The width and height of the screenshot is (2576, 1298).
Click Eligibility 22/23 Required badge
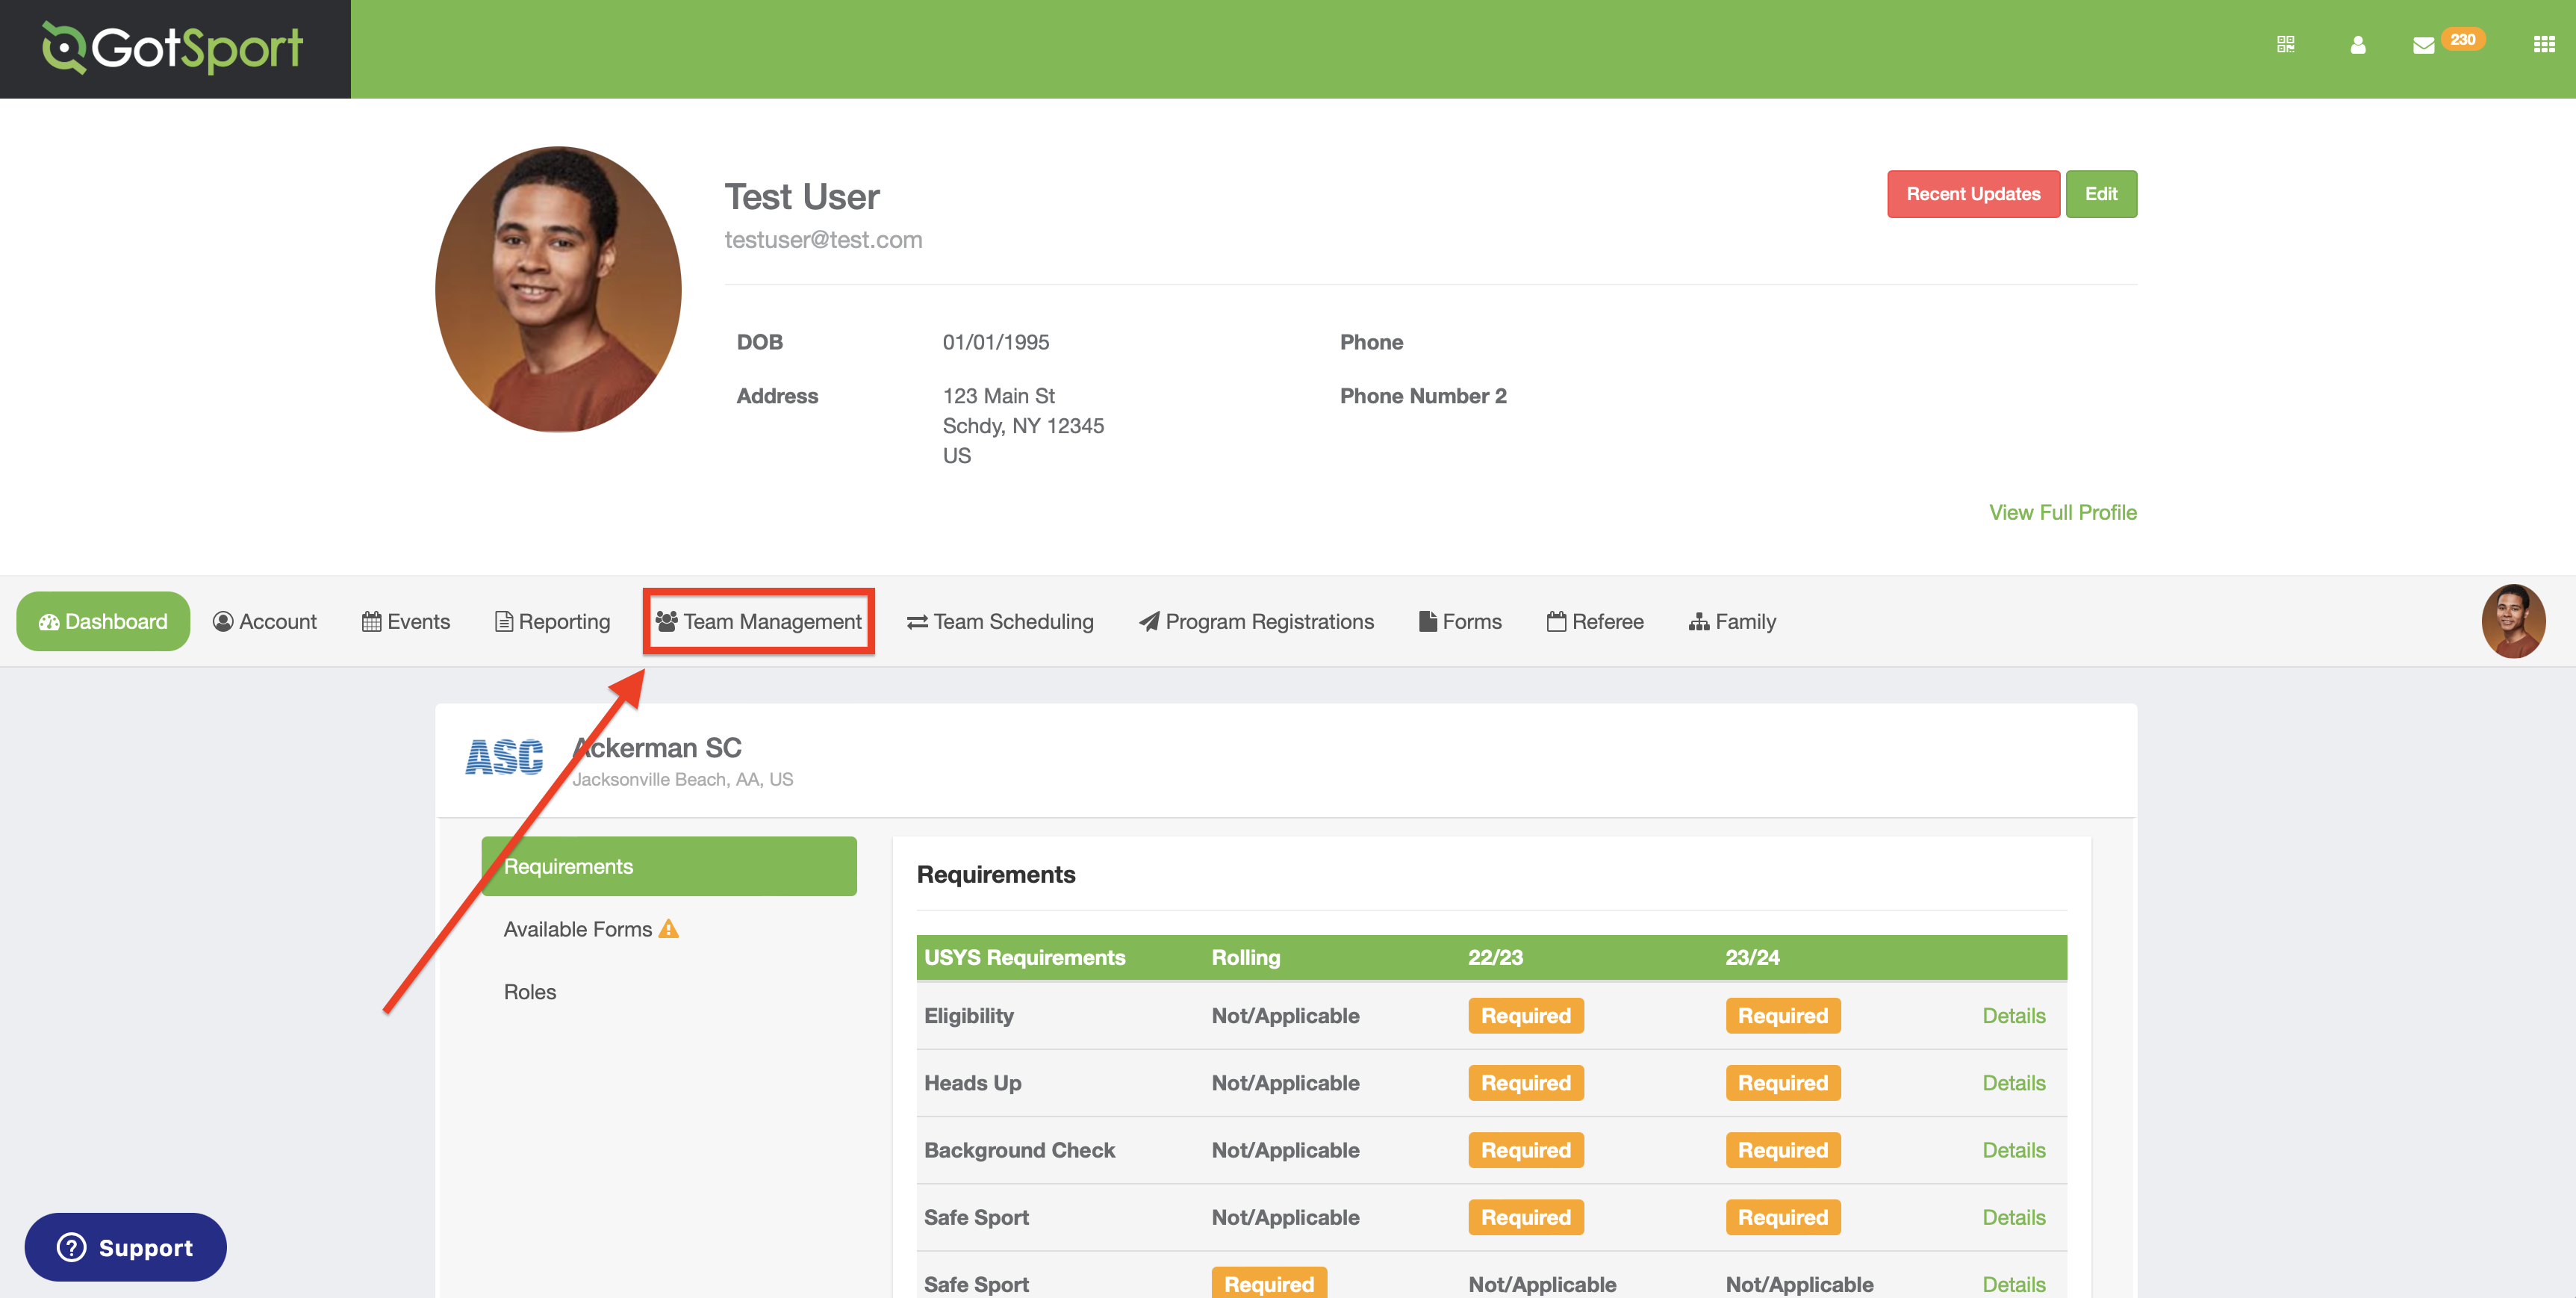[x=1526, y=1015]
